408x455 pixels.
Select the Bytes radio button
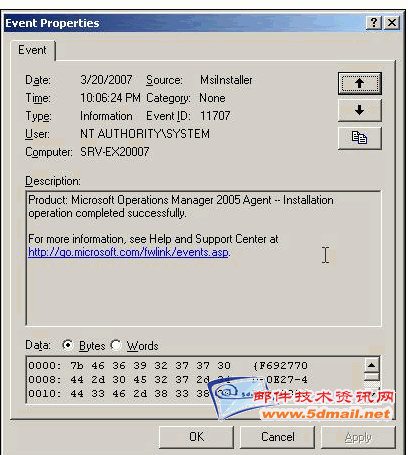coord(68,345)
